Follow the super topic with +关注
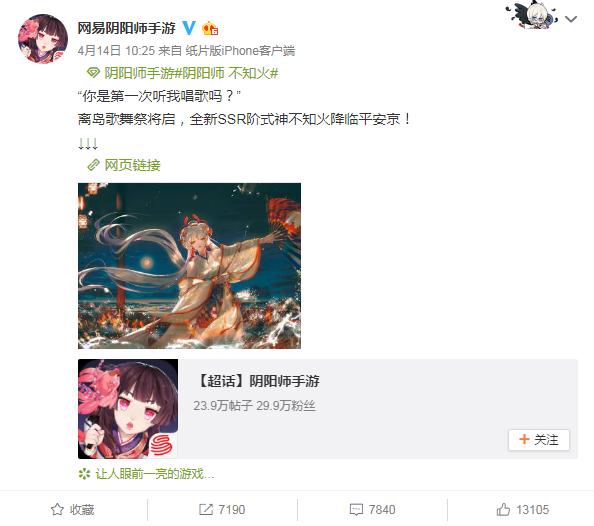This screenshot has height=526, width=594. point(539,440)
